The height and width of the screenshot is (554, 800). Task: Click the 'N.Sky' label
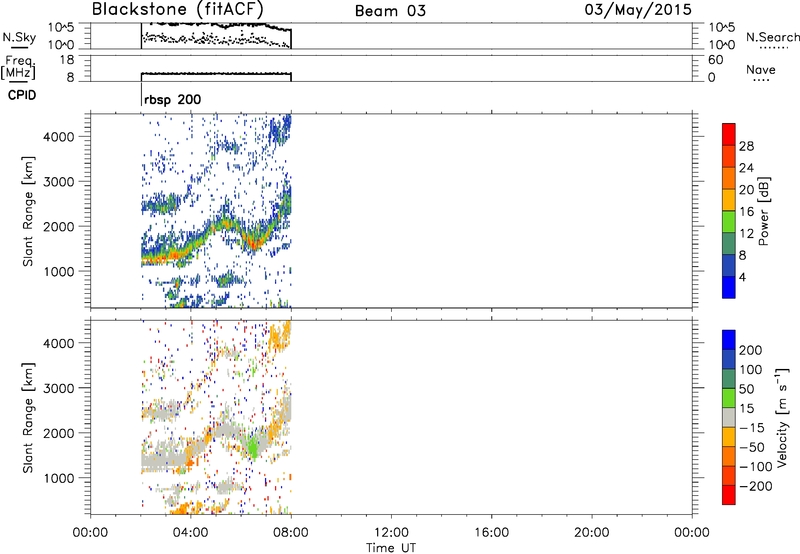point(19,37)
